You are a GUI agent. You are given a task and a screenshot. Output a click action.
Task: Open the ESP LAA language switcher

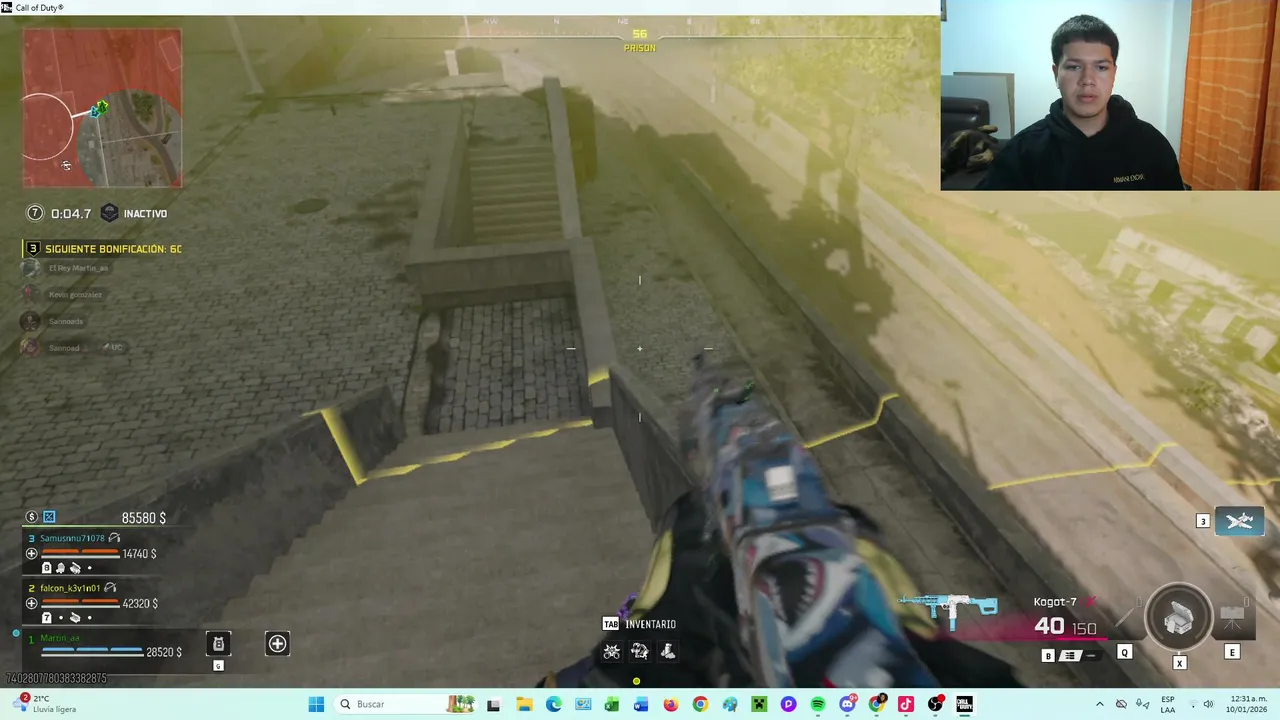pyautogui.click(x=1168, y=704)
